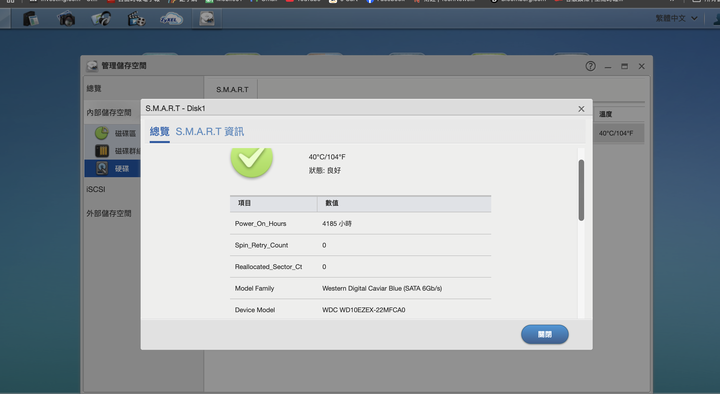The height and width of the screenshot is (394, 720).
Task: Click the green 磁碟區 volume pie icon
Action: coord(101,133)
